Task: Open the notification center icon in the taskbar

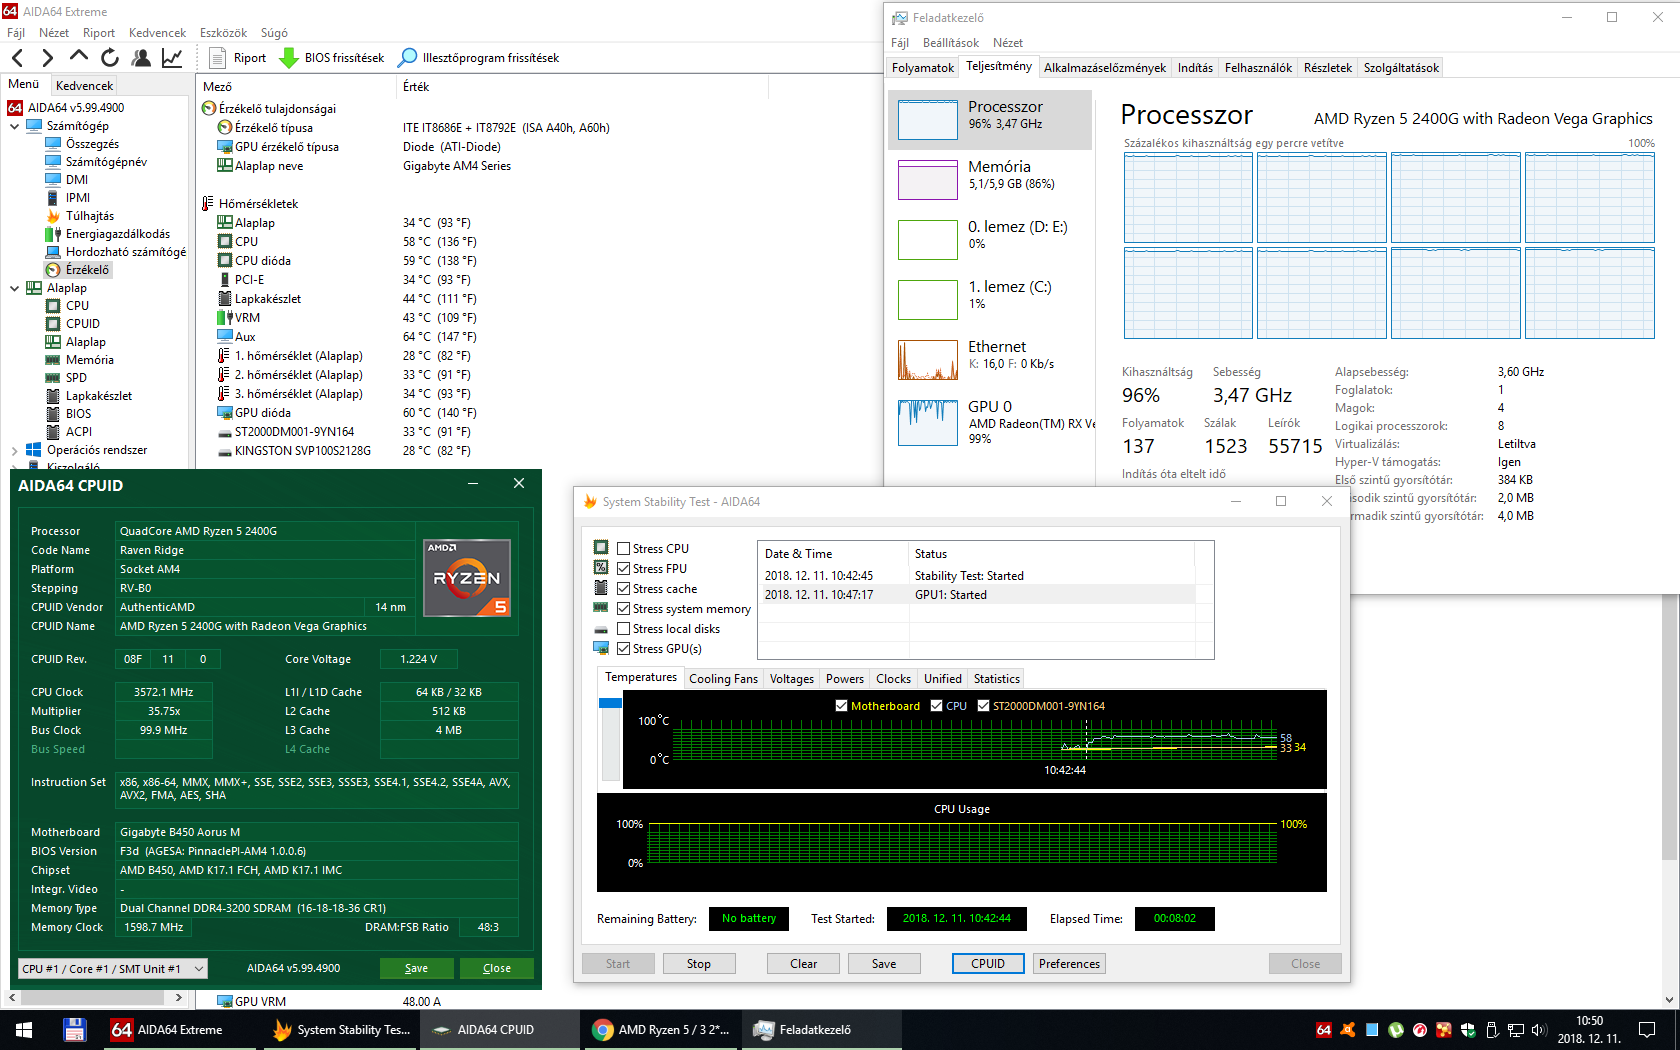Action: coord(1647,1030)
